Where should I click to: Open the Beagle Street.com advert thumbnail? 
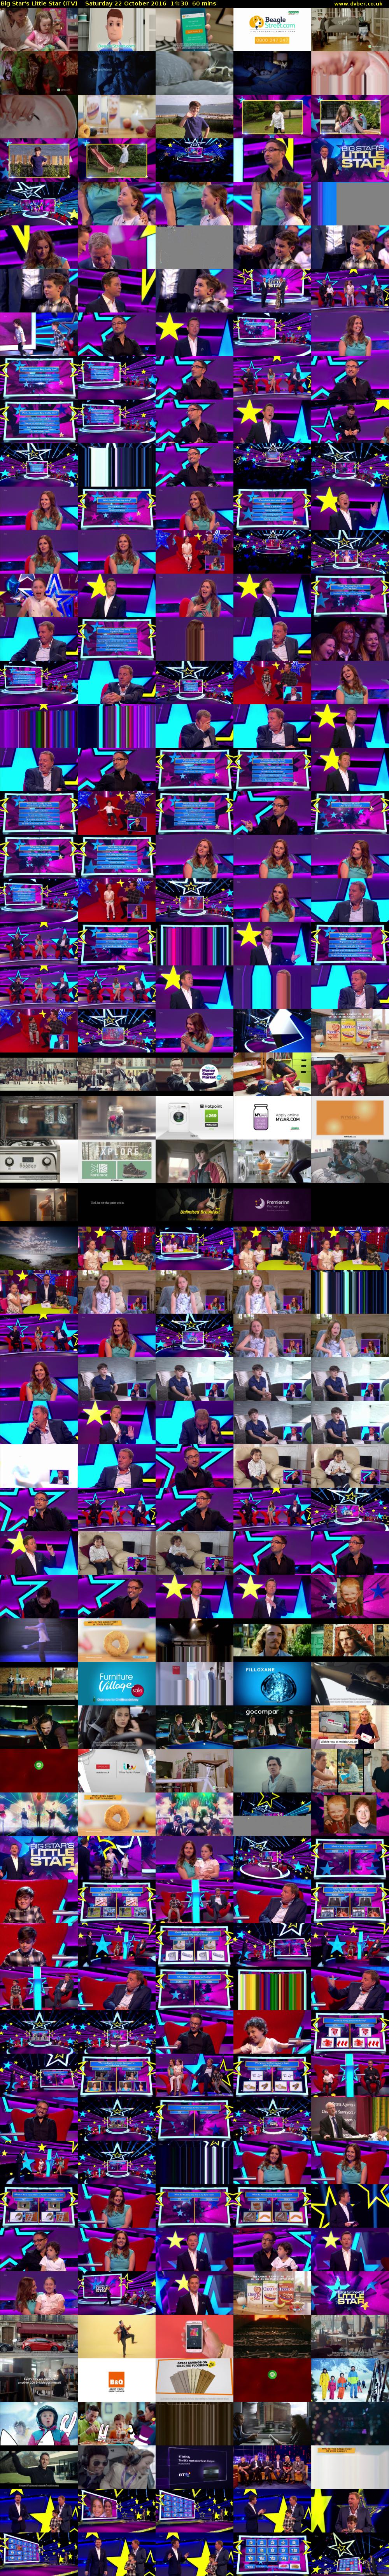272,29
